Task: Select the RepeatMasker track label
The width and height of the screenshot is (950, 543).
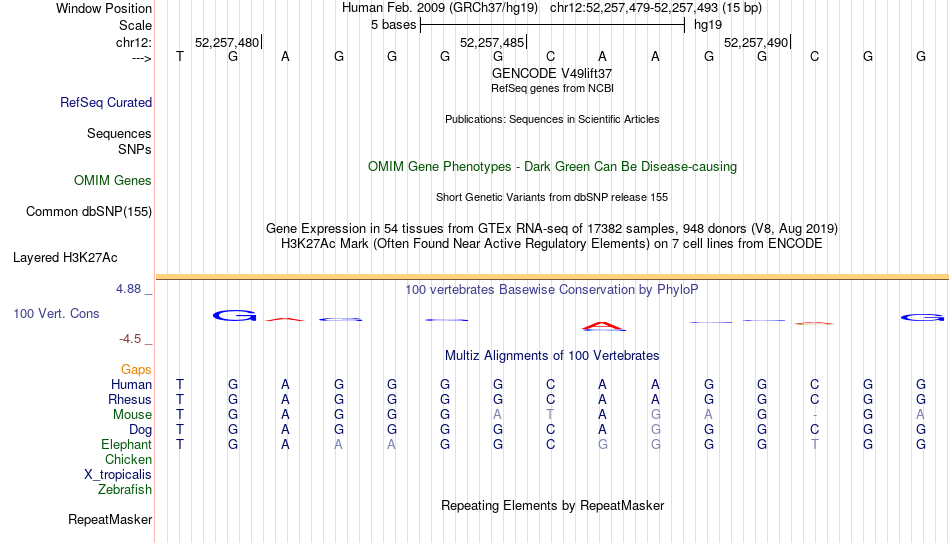Action: coord(110,519)
